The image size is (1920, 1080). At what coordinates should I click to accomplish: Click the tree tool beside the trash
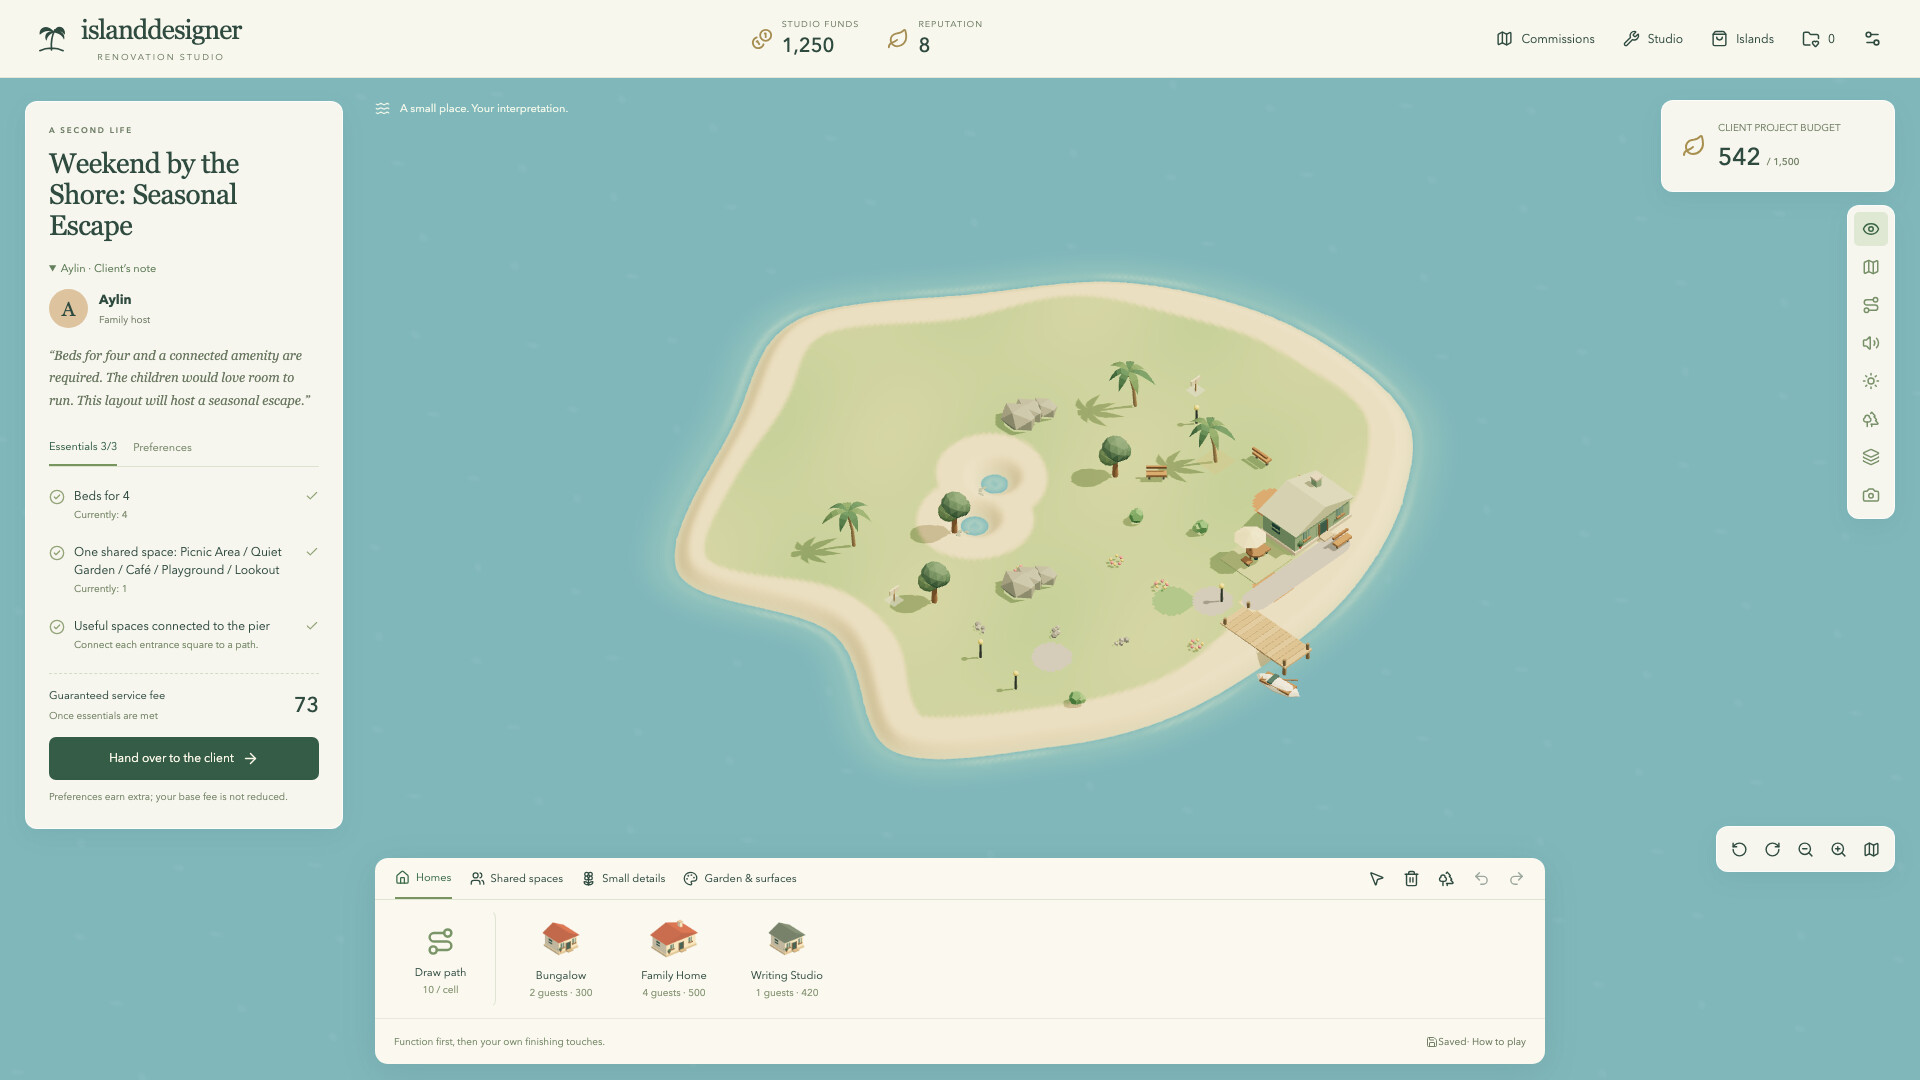coord(1446,878)
